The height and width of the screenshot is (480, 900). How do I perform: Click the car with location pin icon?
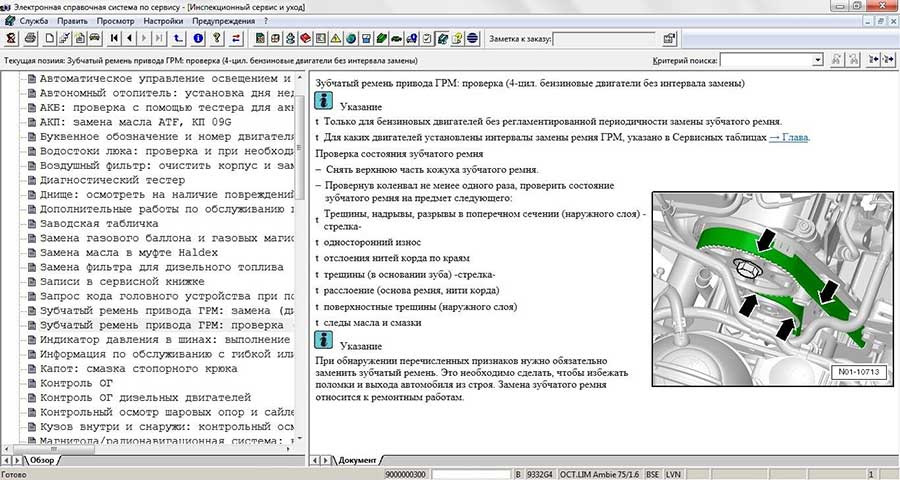pos(412,38)
